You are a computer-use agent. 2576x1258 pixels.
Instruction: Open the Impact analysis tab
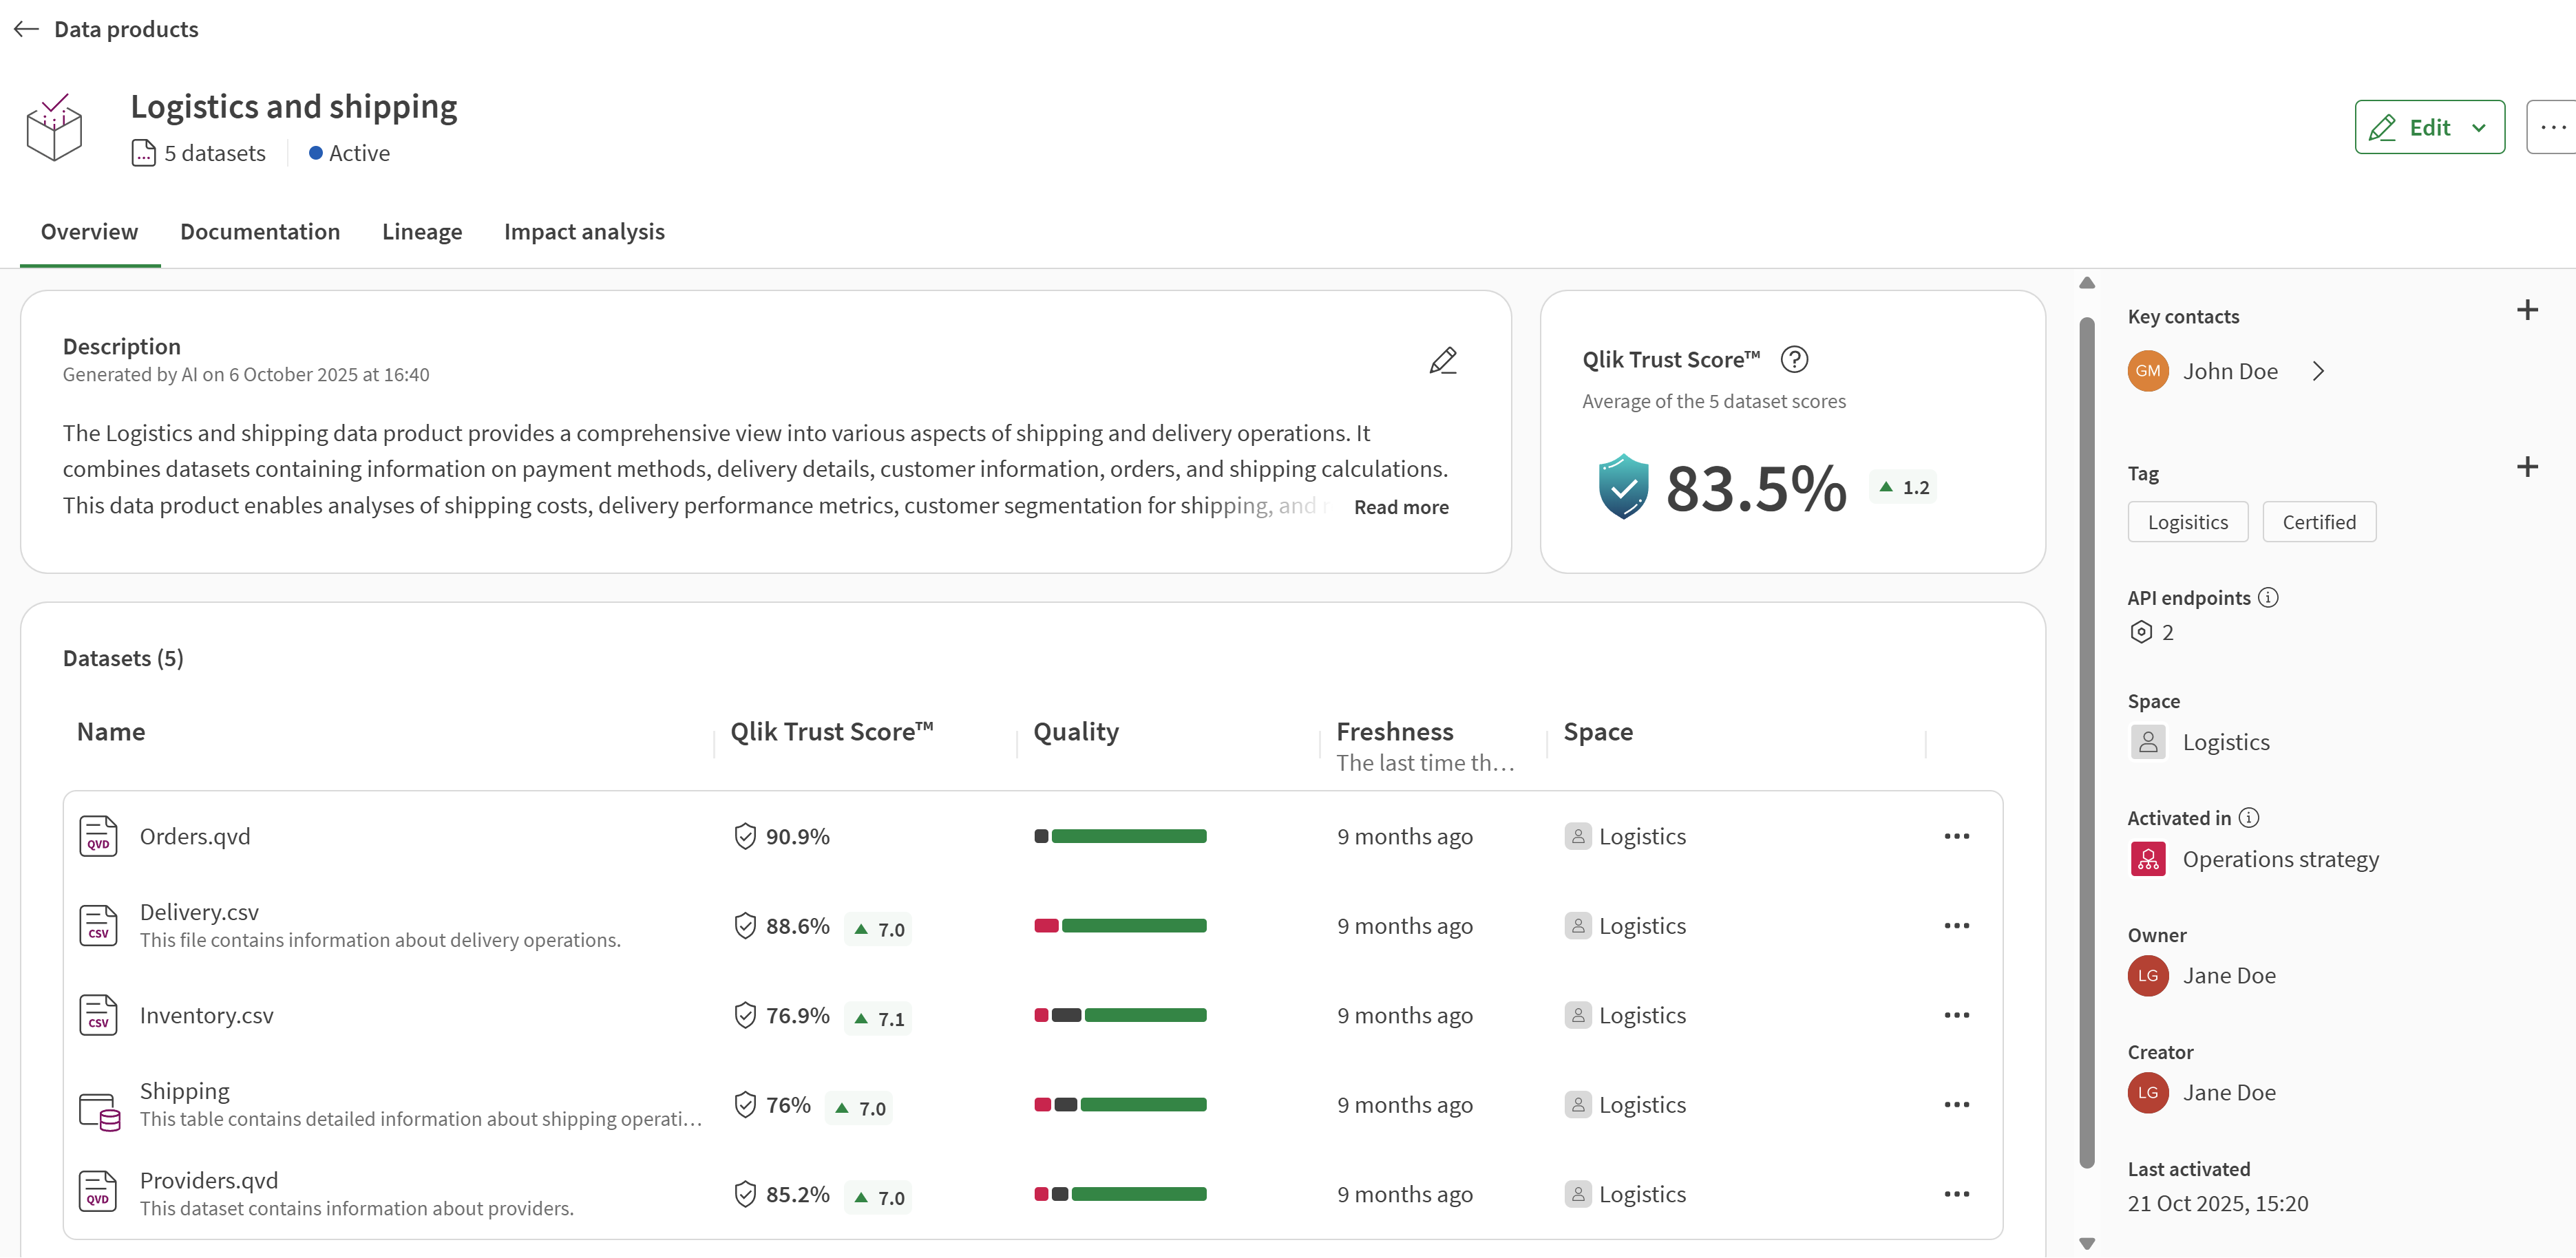click(x=583, y=232)
